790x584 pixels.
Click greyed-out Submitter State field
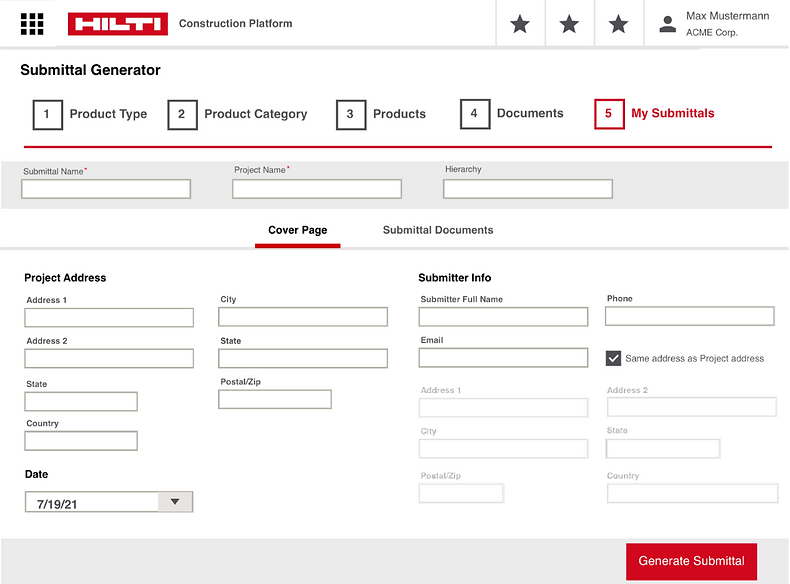pyautogui.click(x=663, y=448)
